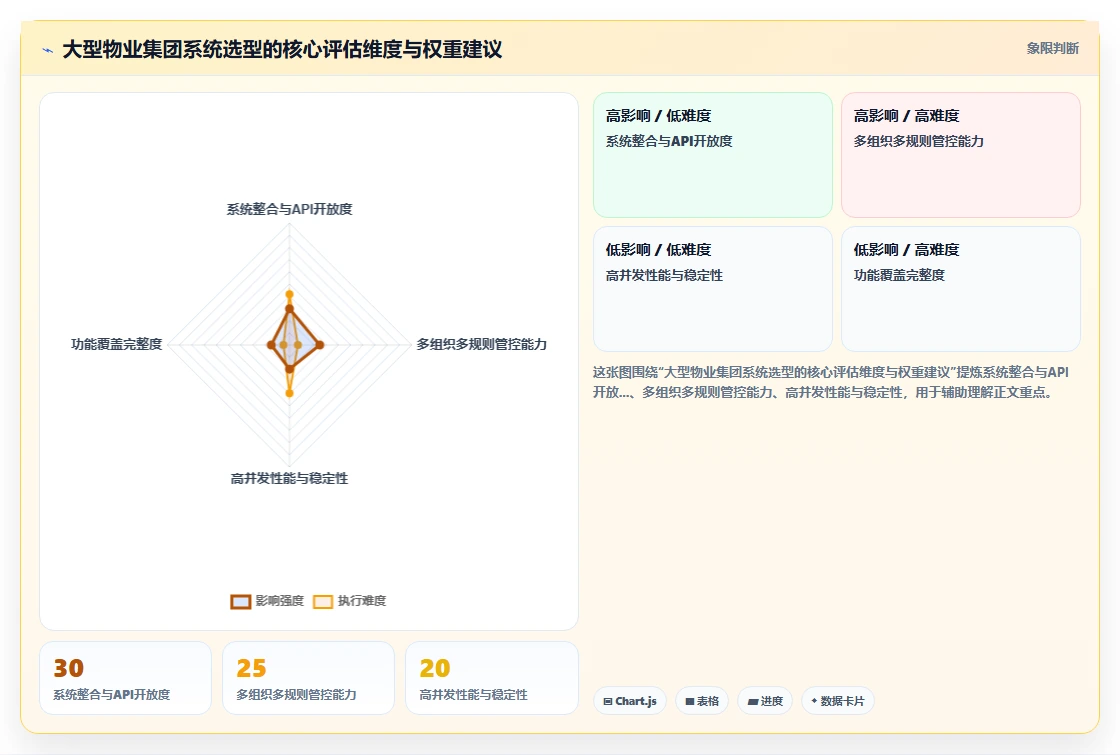Click the leftmost brown radar data point
This screenshot has height=755, width=1120.
tap(271, 345)
